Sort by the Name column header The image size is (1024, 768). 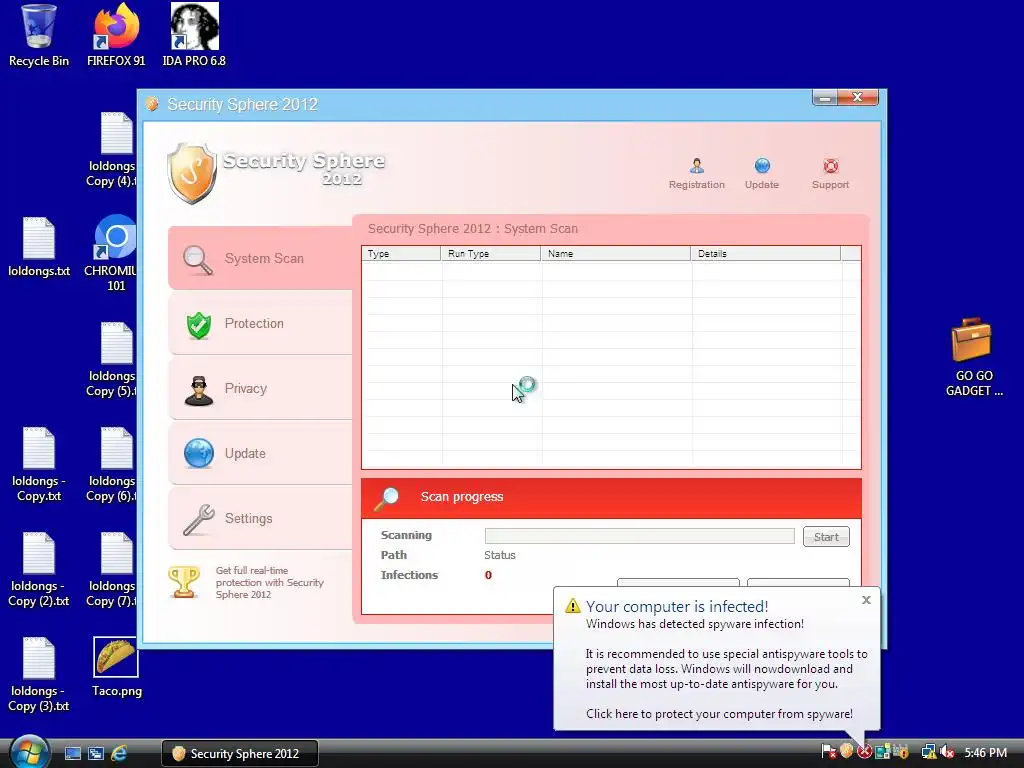click(615, 253)
